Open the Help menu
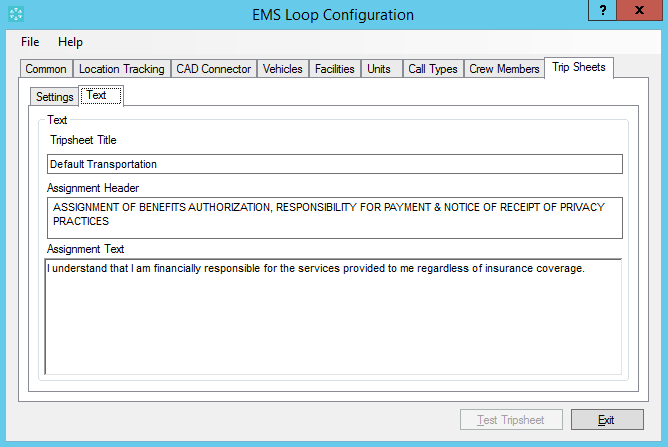Screen dimensions: 668x447 point(70,42)
